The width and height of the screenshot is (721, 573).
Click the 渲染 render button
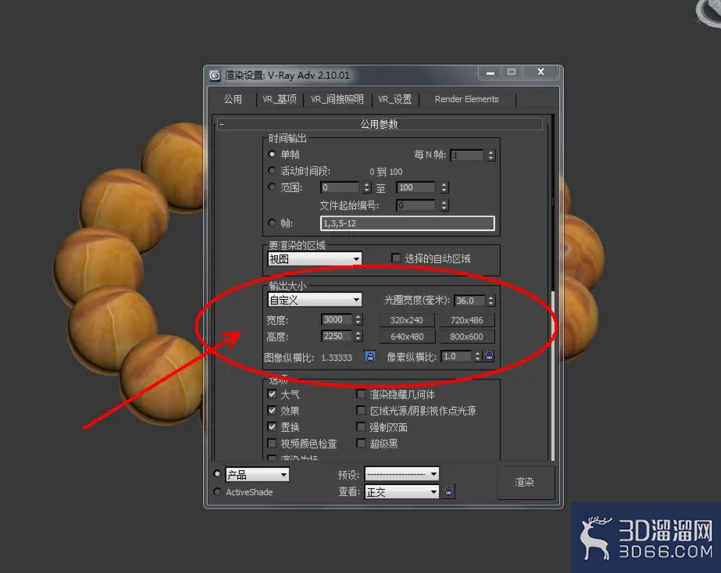[x=525, y=482]
